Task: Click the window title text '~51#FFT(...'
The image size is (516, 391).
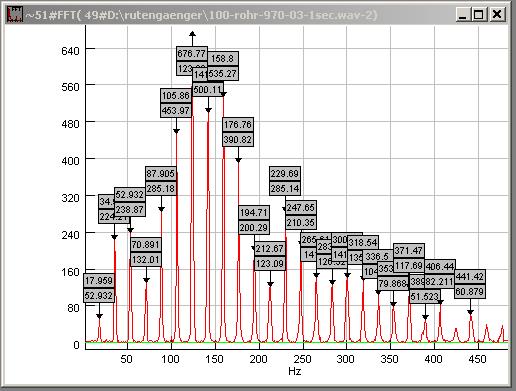Action: [x=201, y=15]
